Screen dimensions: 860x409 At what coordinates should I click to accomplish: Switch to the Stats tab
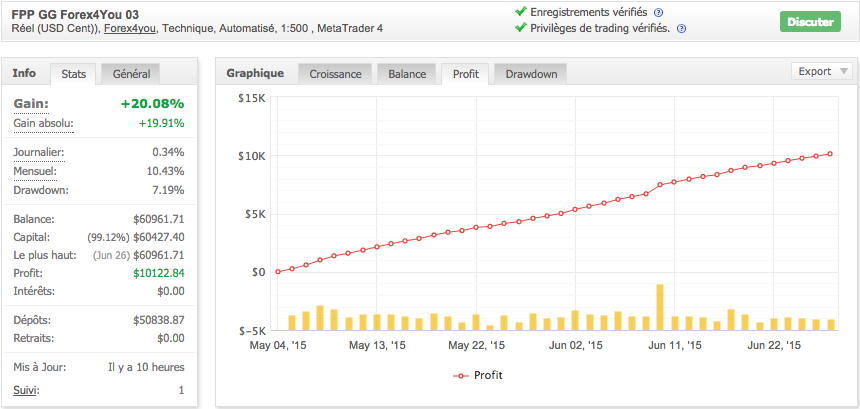73,74
